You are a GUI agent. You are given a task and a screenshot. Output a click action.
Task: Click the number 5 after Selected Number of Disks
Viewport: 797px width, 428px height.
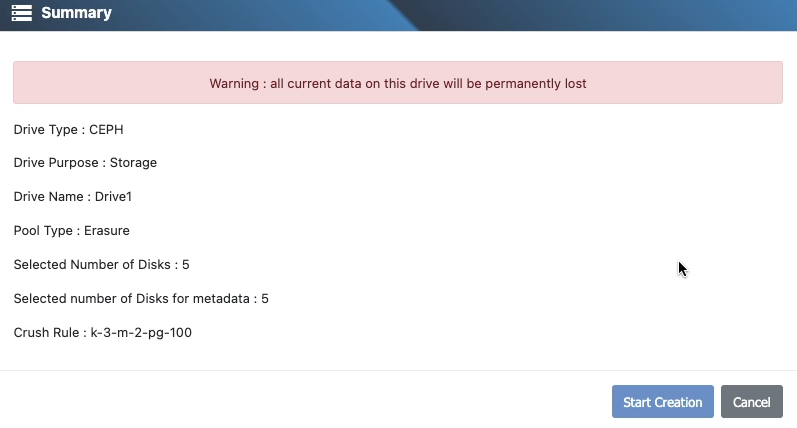point(186,265)
